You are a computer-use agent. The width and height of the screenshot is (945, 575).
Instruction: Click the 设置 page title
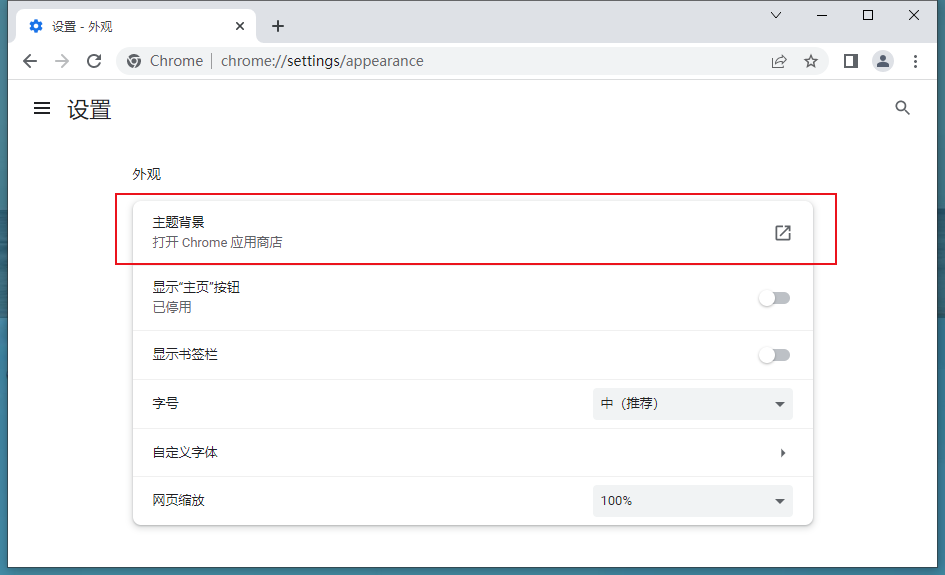(89, 110)
